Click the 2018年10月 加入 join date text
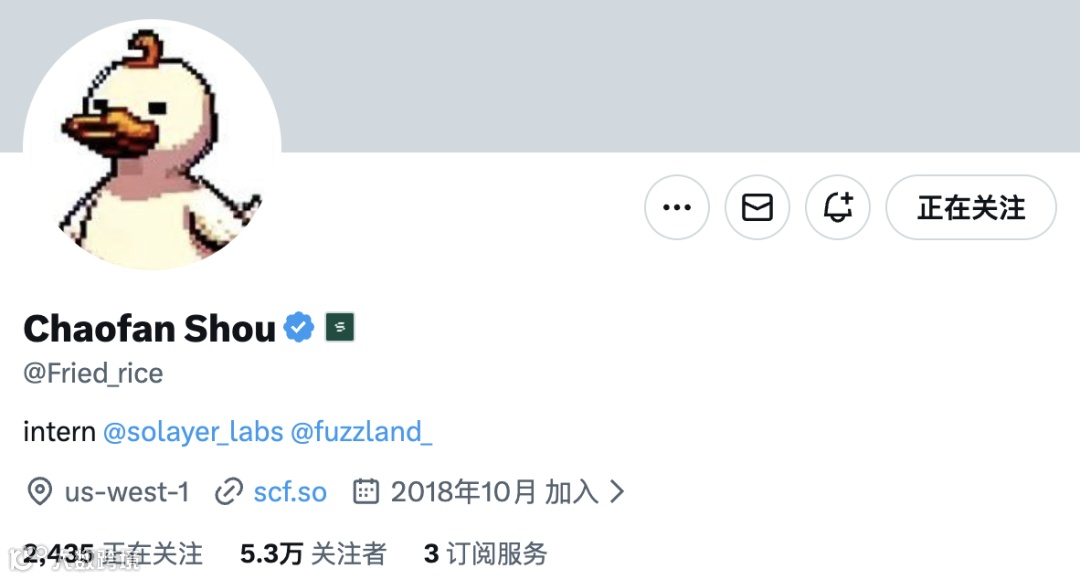Image resolution: width=1080 pixels, height=579 pixels. click(x=495, y=492)
